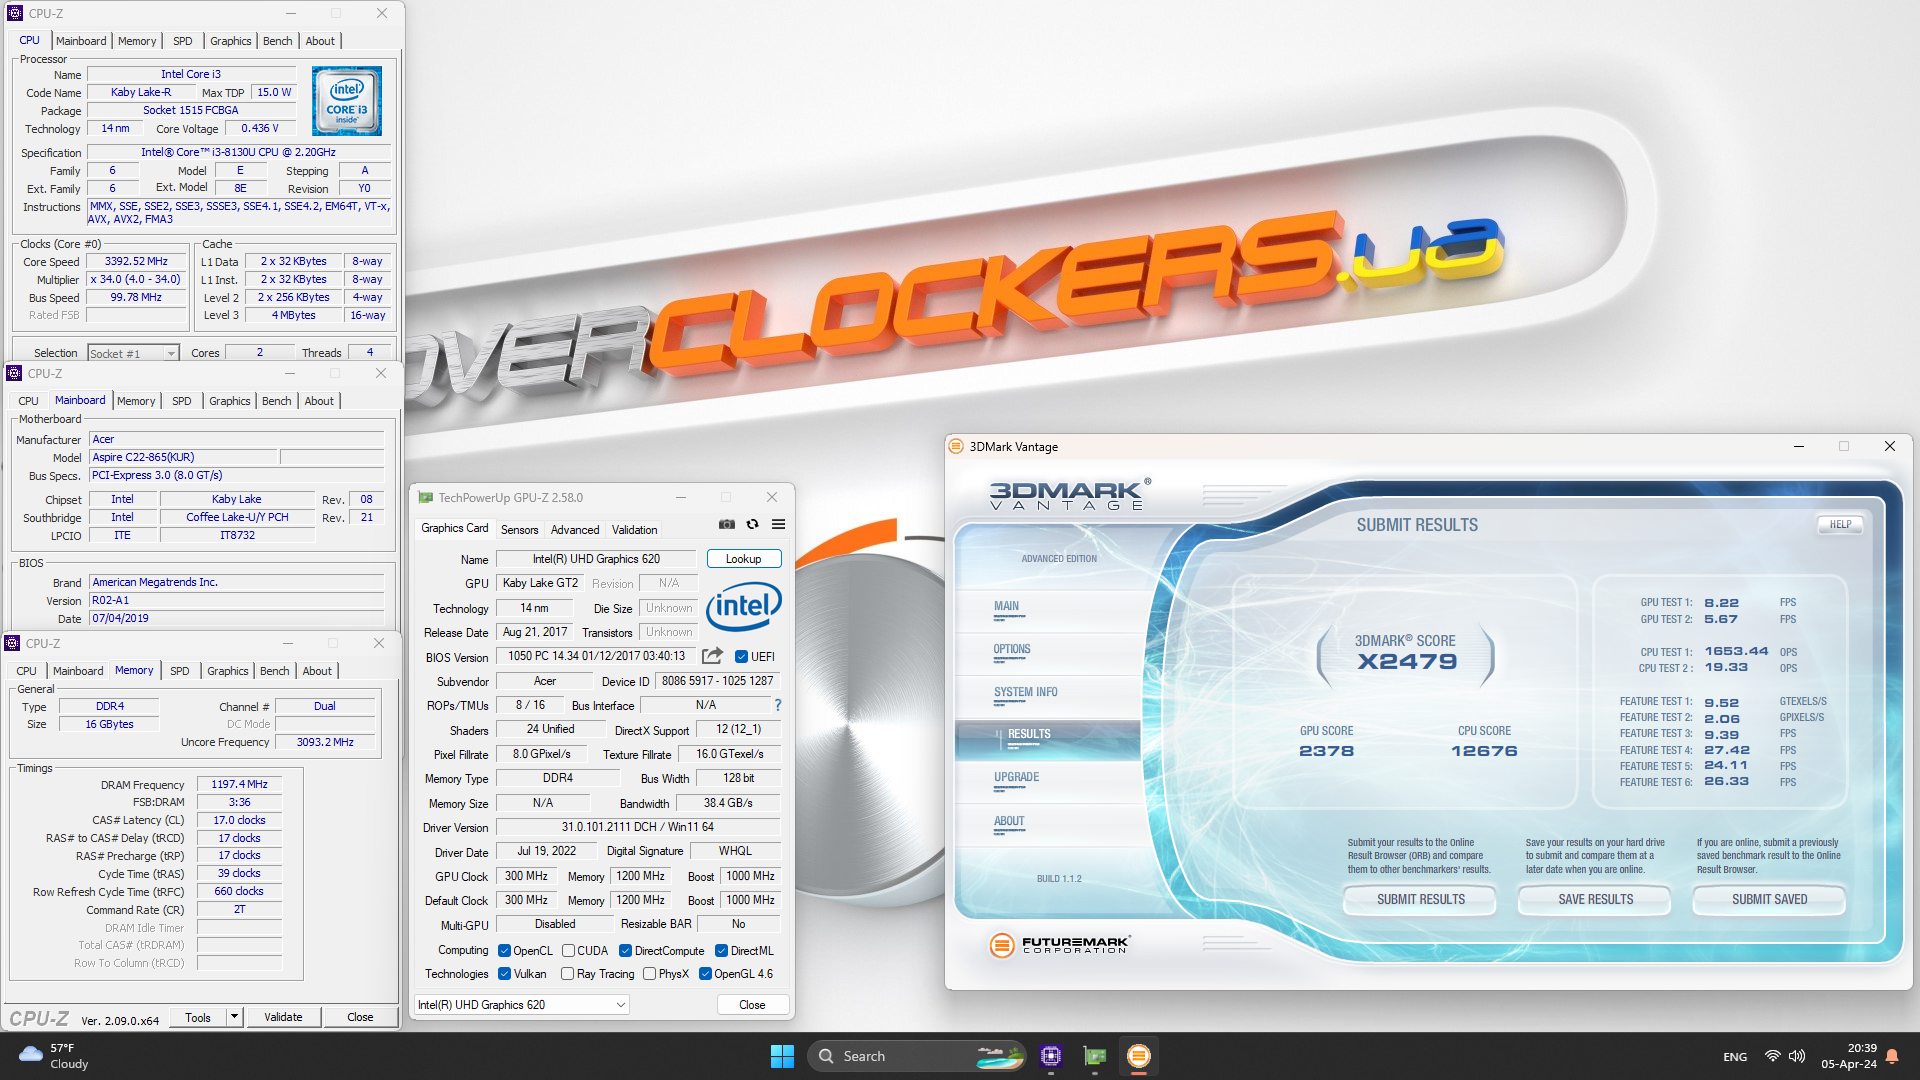Open UPGRADE in 3DMark sidebar
Viewport: 1920px width, 1080px height.
click(x=1016, y=777)
